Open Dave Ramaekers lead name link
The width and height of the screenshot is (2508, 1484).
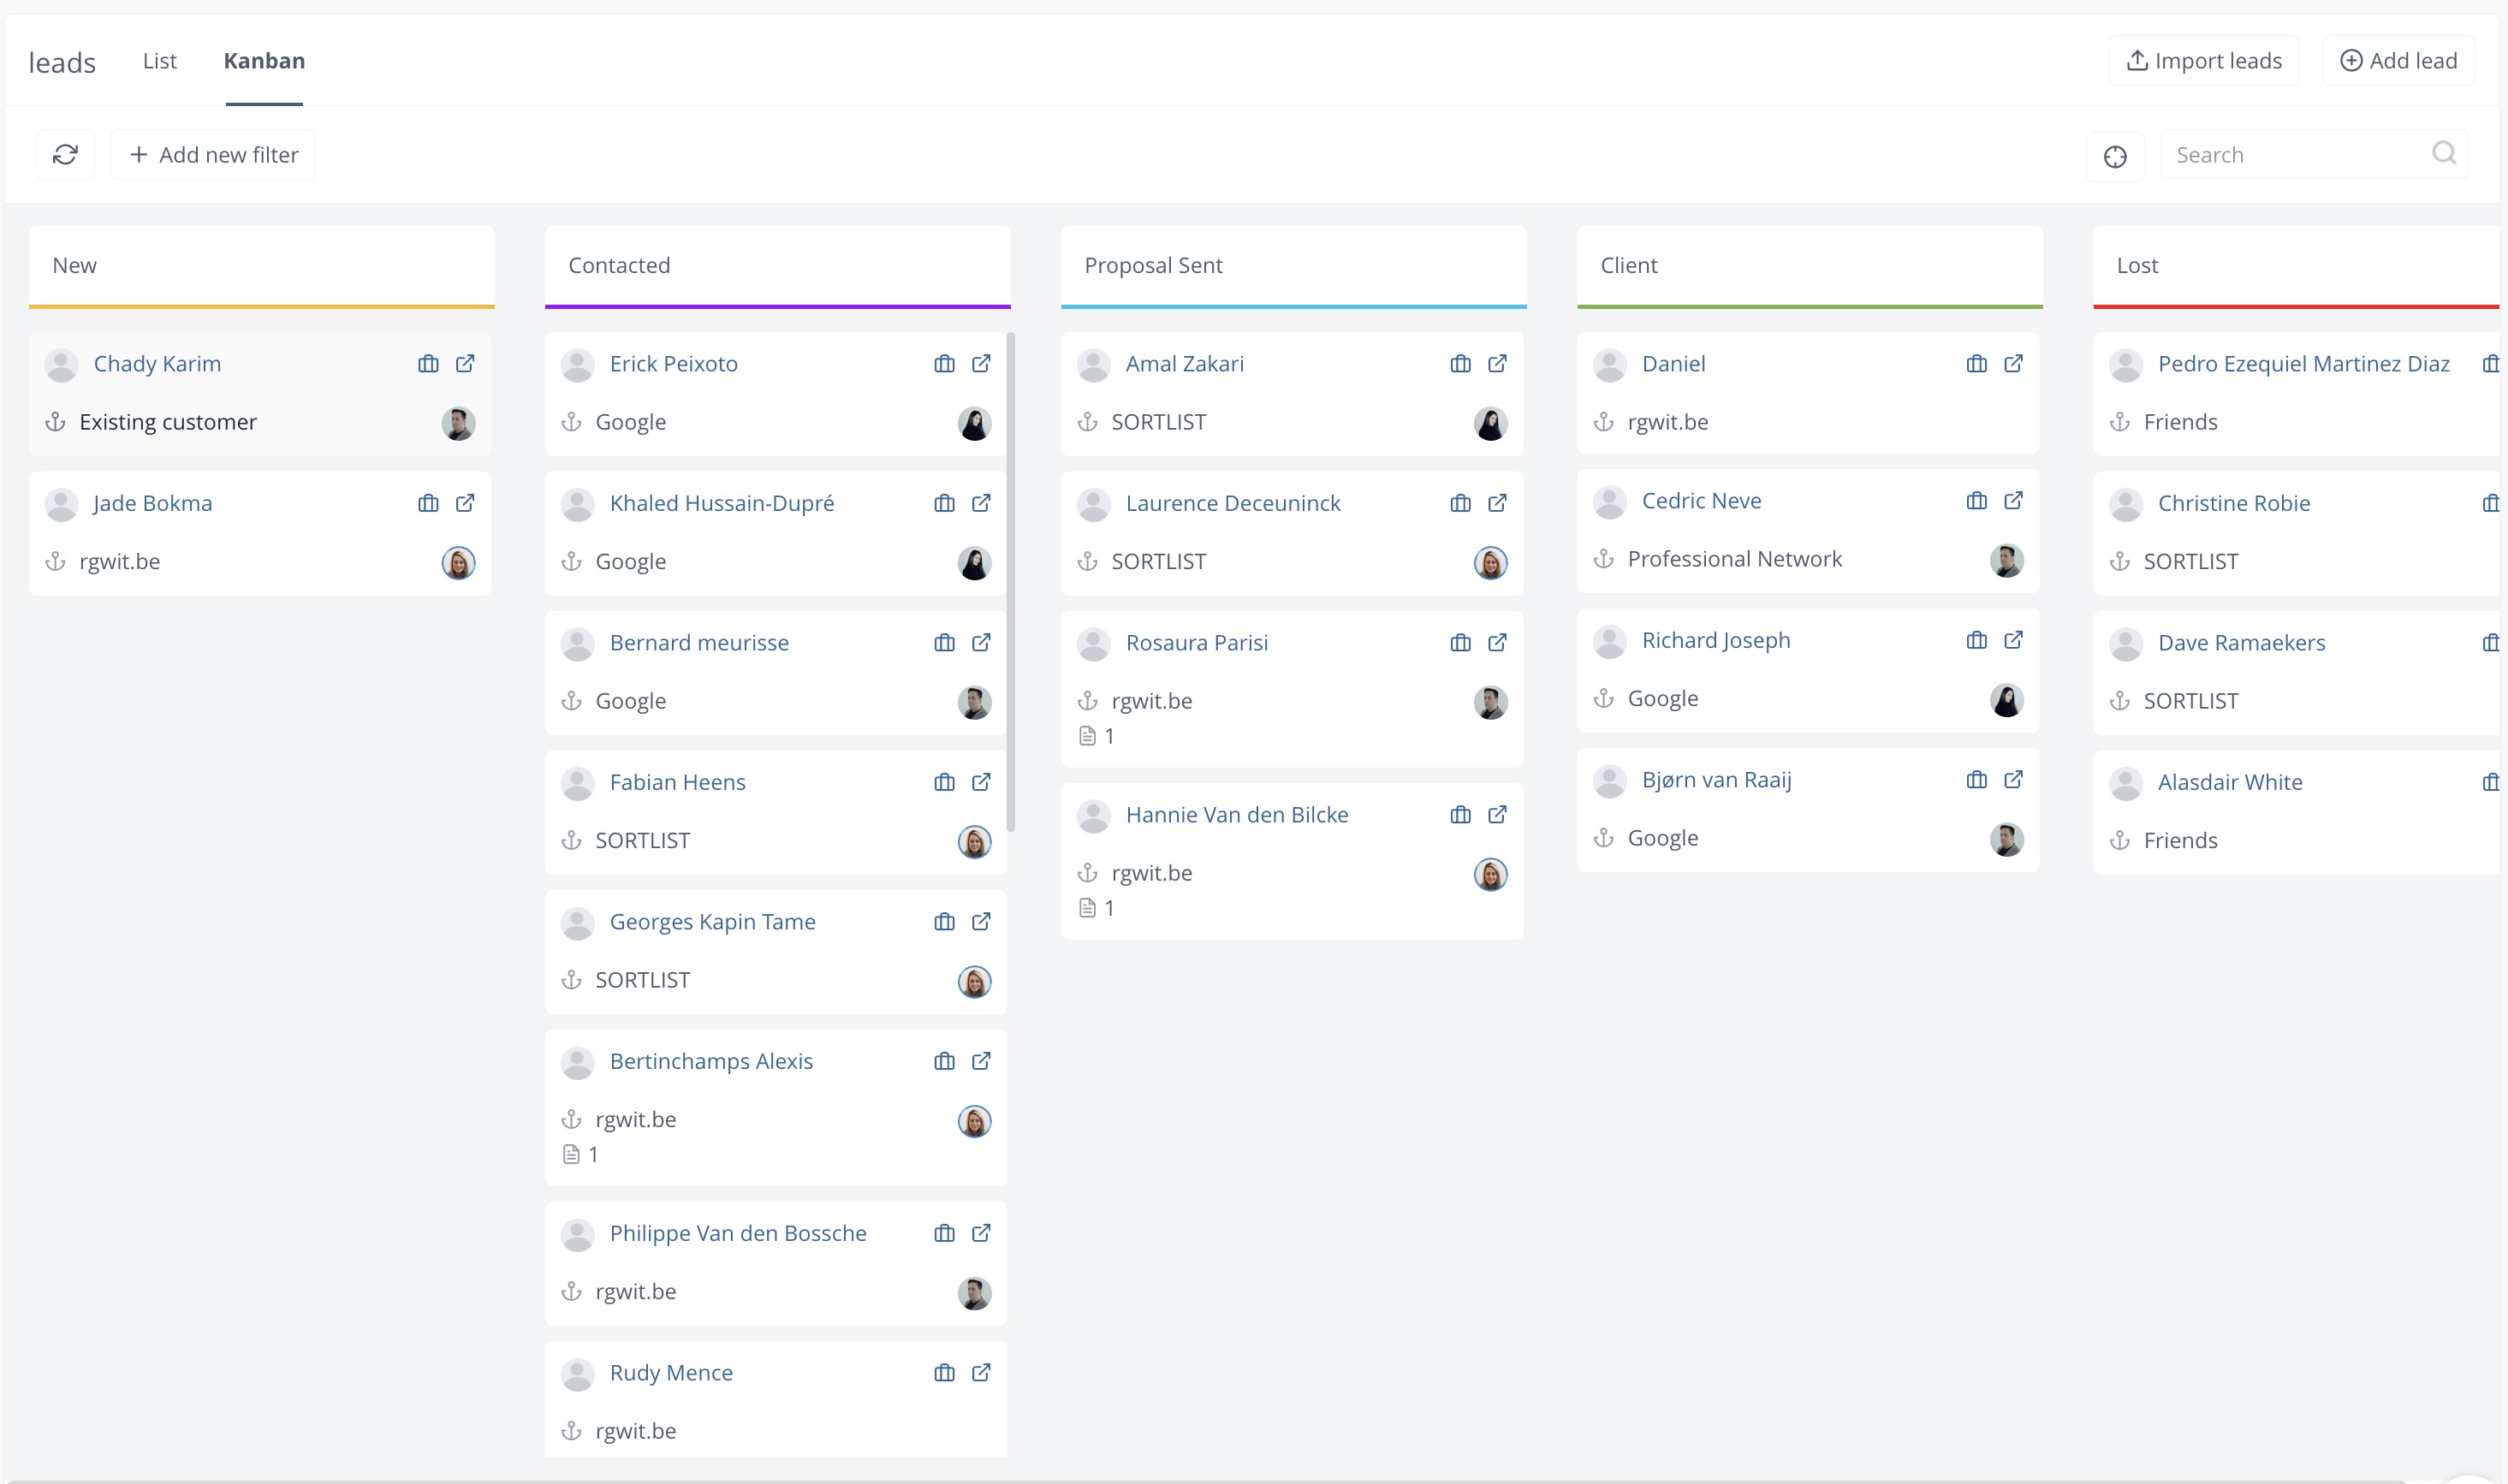[2241, 642]
